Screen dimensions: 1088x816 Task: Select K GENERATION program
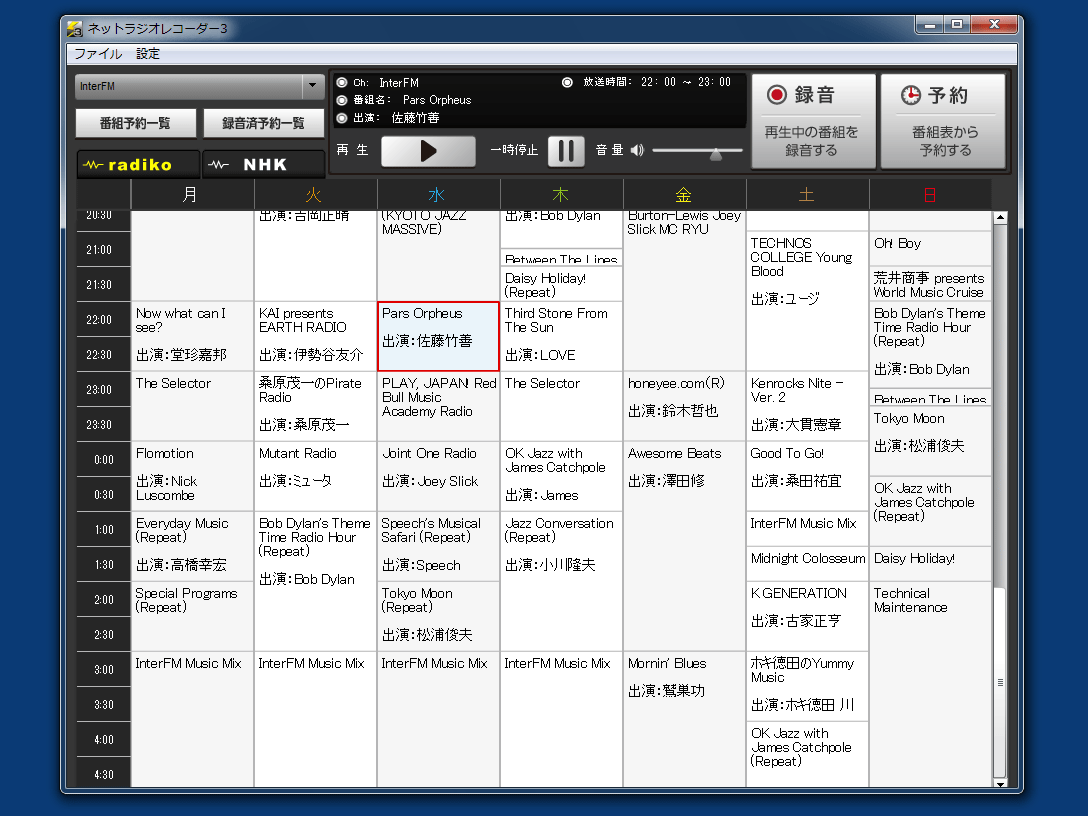[x=808, y=616]
